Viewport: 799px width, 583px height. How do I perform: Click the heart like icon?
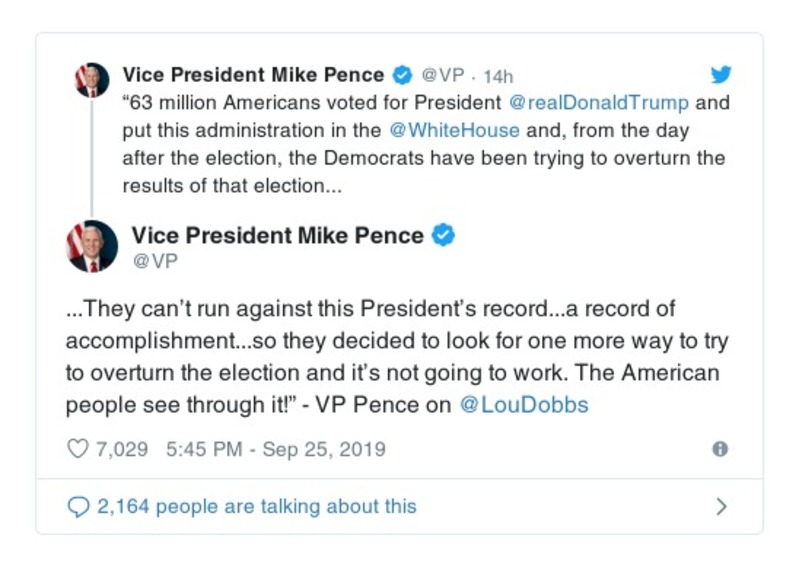[77, 450]
